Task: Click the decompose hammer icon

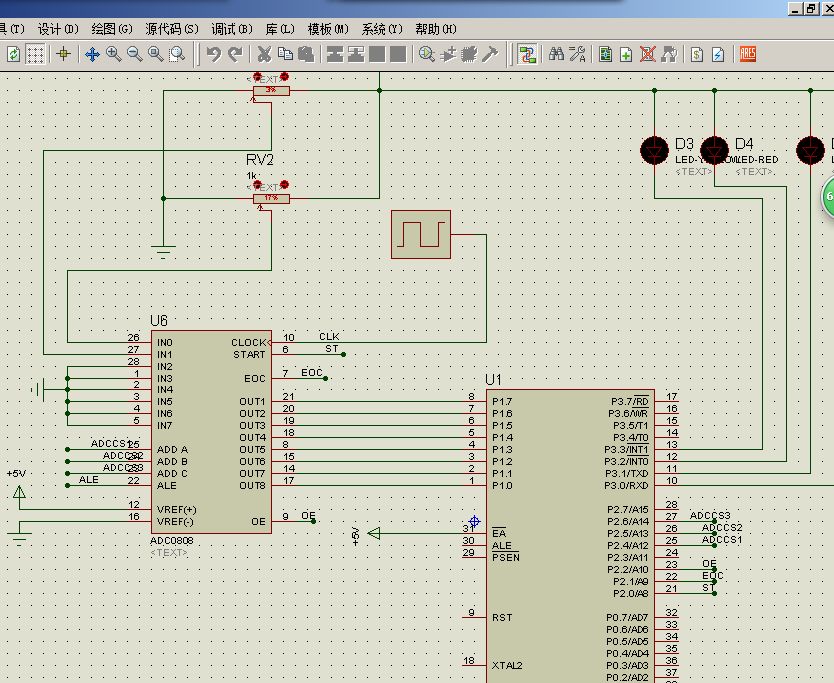Action: pyautogui.click(x=490, y=54)
